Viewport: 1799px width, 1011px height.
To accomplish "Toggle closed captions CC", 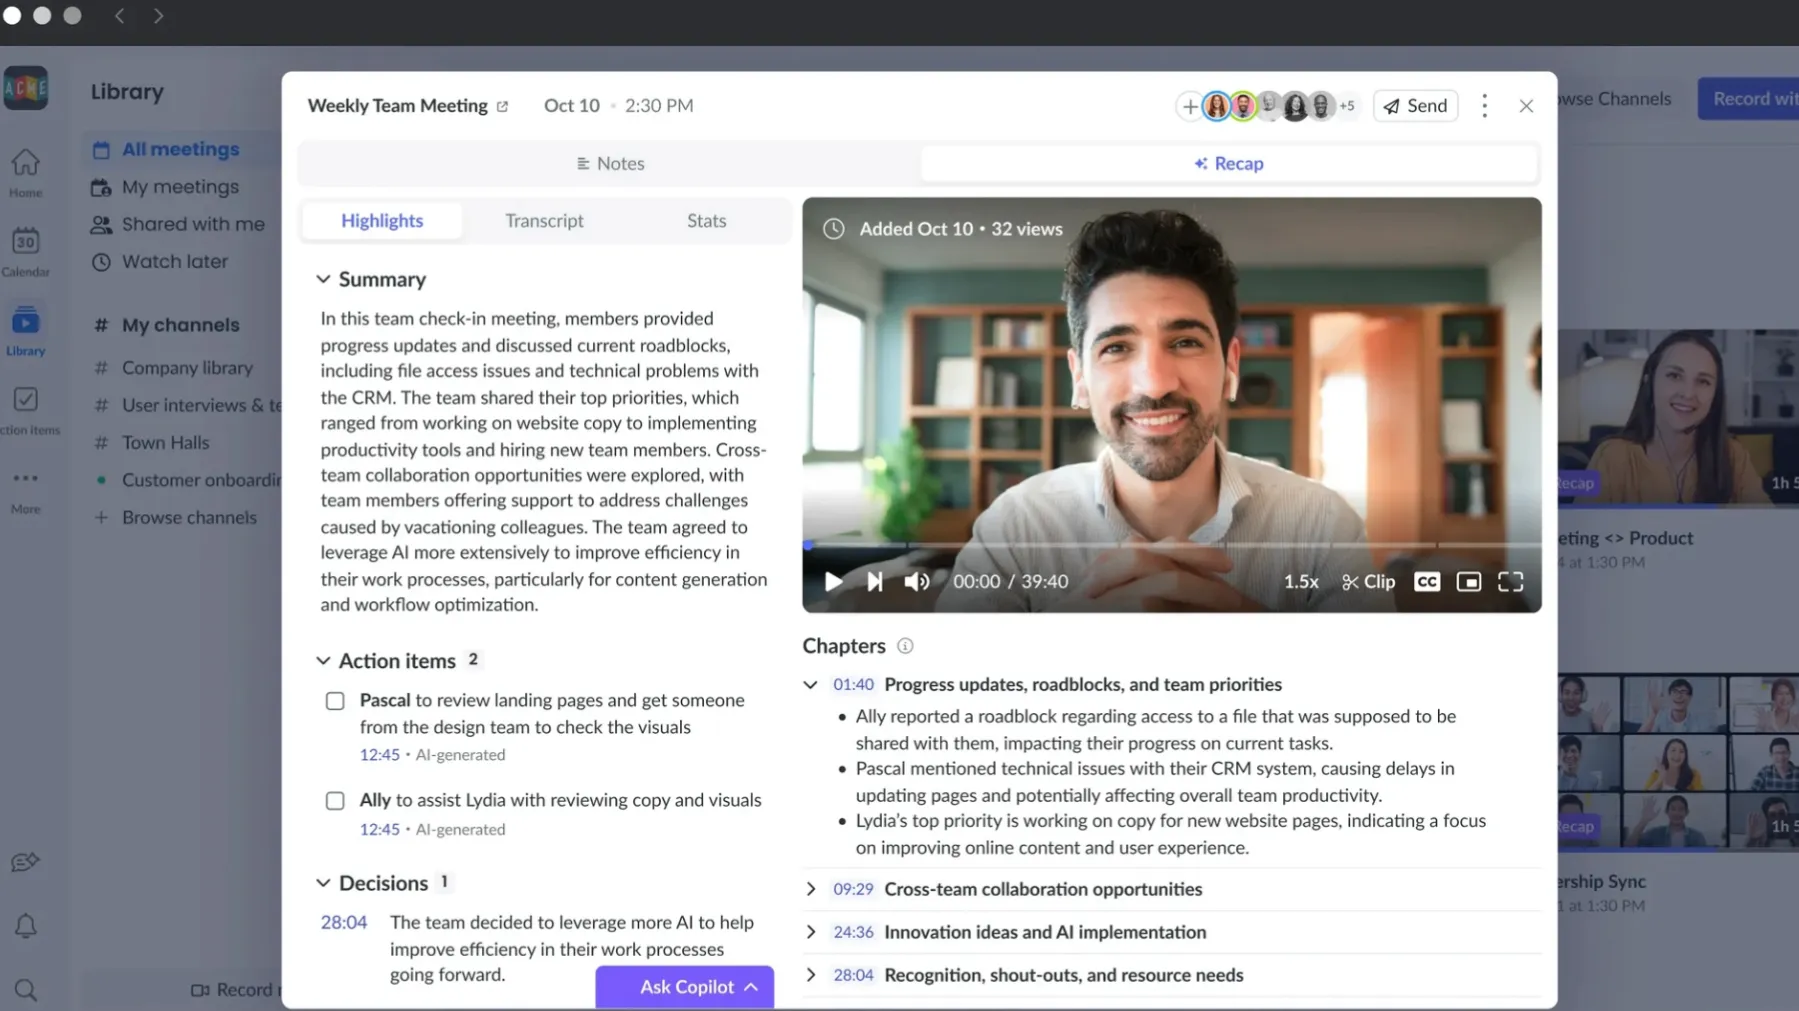I will pyautogui.click(x=1427, y=581).
